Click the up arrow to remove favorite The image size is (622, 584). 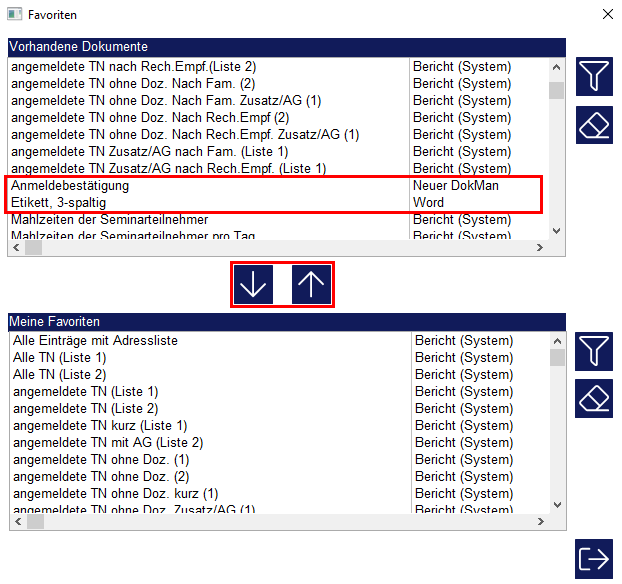[x=311, y=285]
